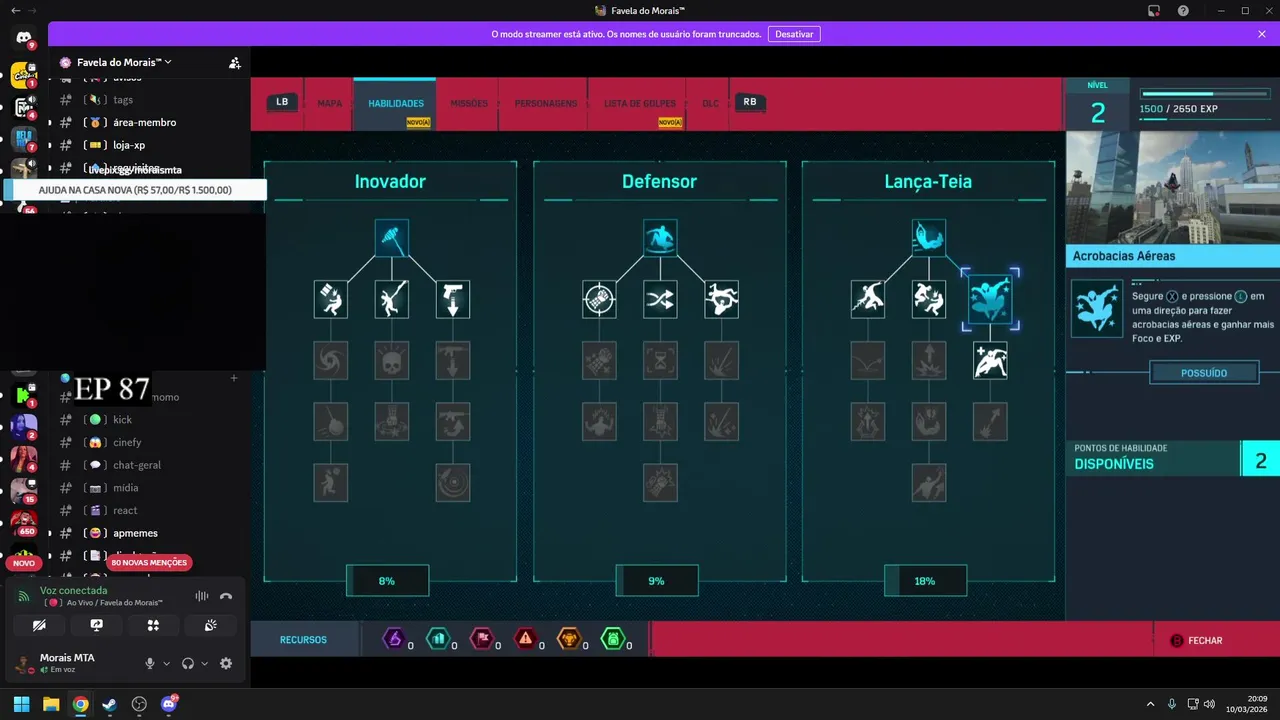The height and width of the screenshot is (720, 1280).
Task: Click the purple hexagon resource token
Action: [x=394, y=638]
